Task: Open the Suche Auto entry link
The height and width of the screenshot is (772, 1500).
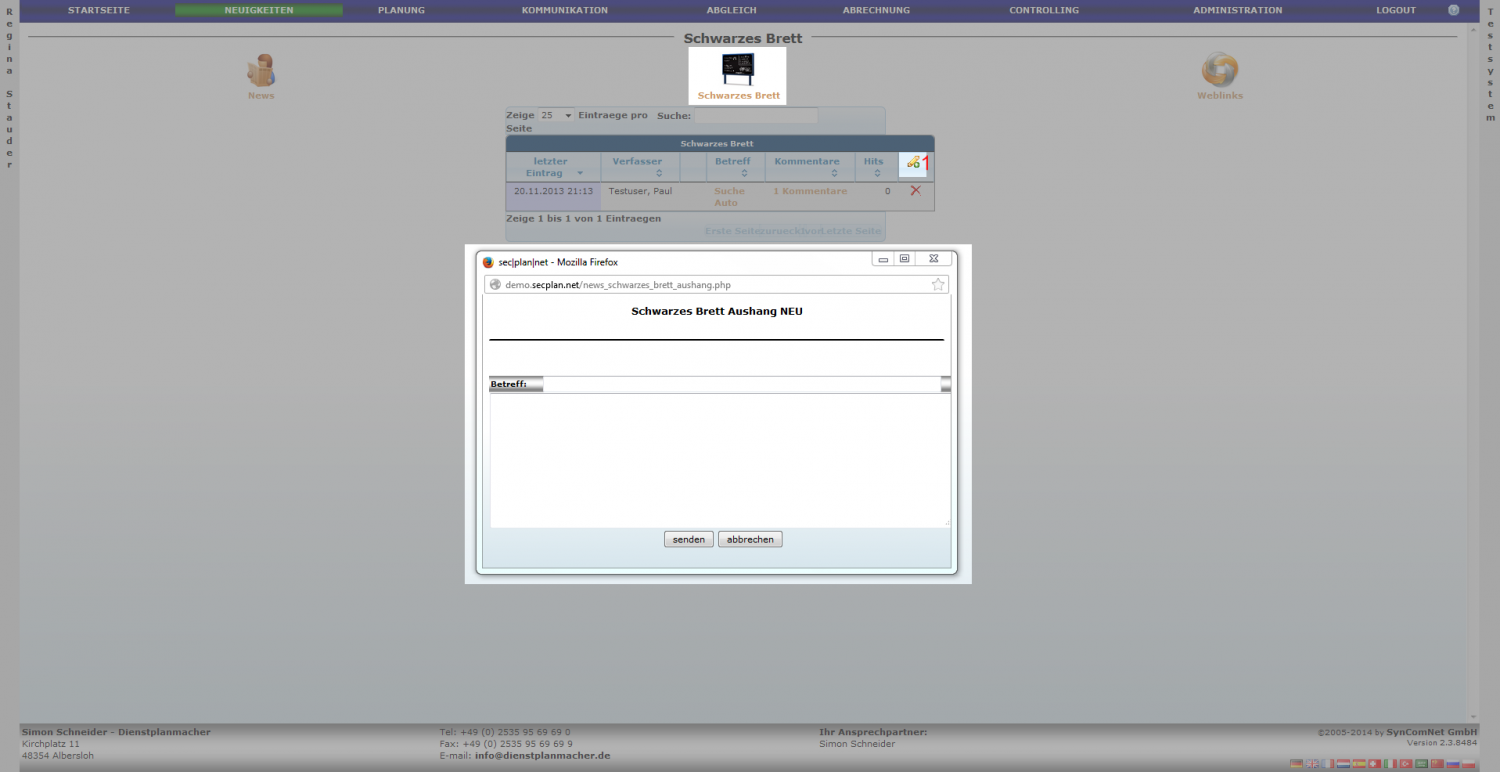Action: 729,196
